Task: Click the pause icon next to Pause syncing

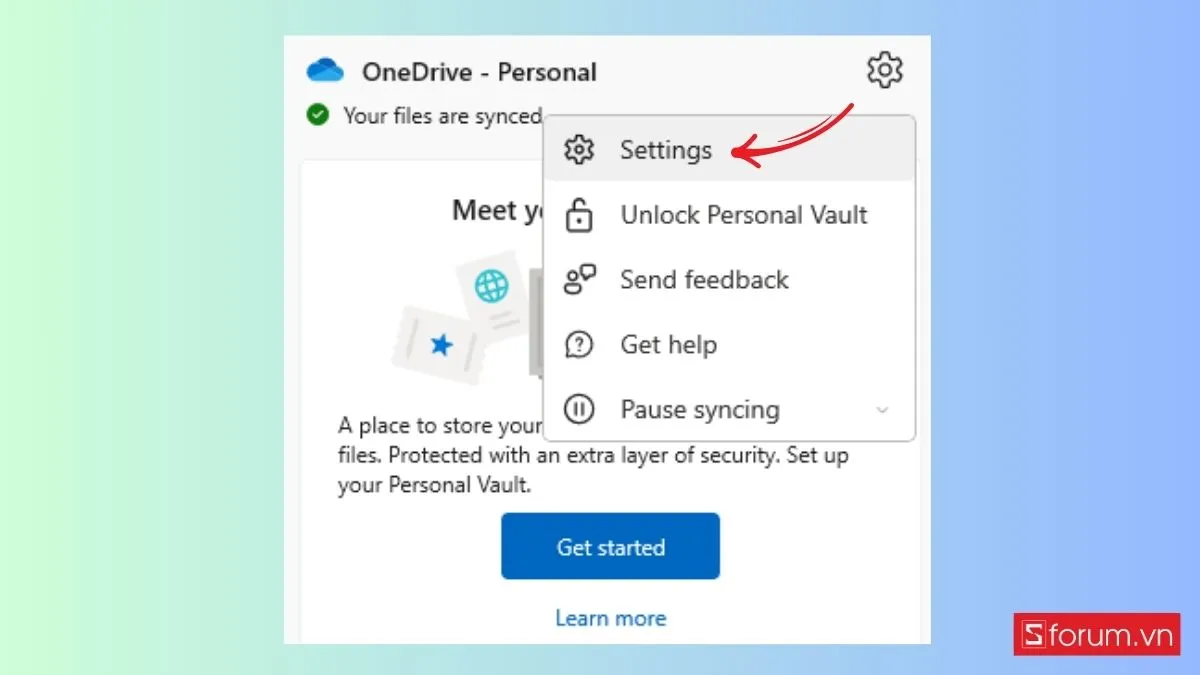Action: click(x=579, y=409)
